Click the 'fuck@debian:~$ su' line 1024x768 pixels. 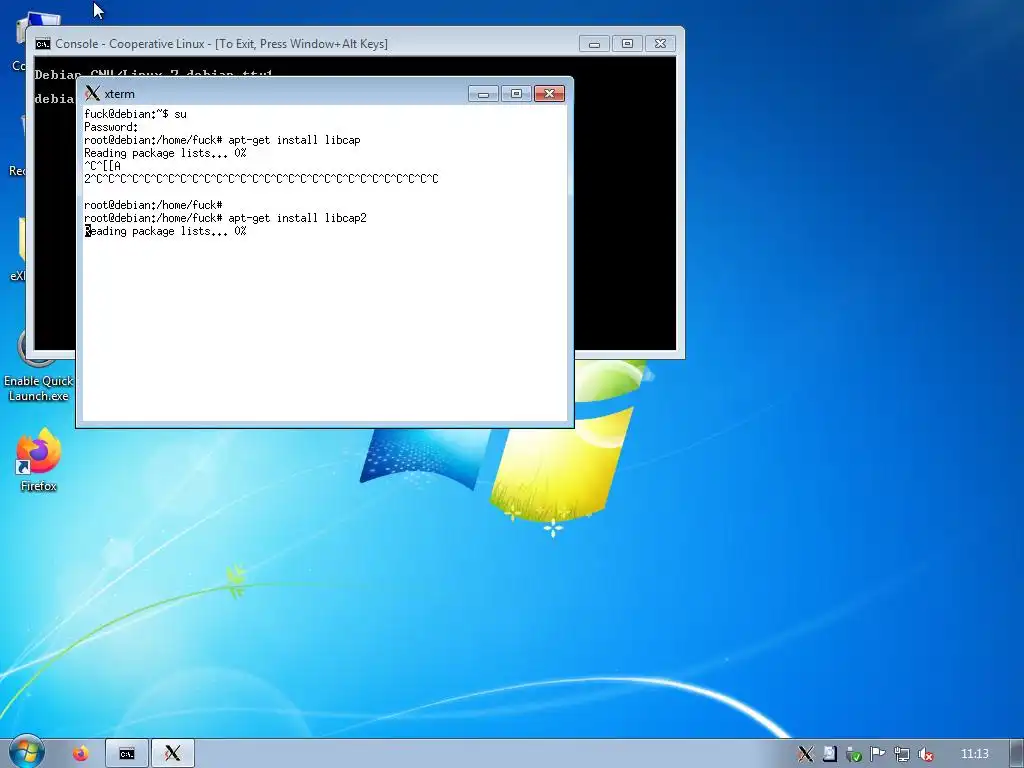click(135, 114)
